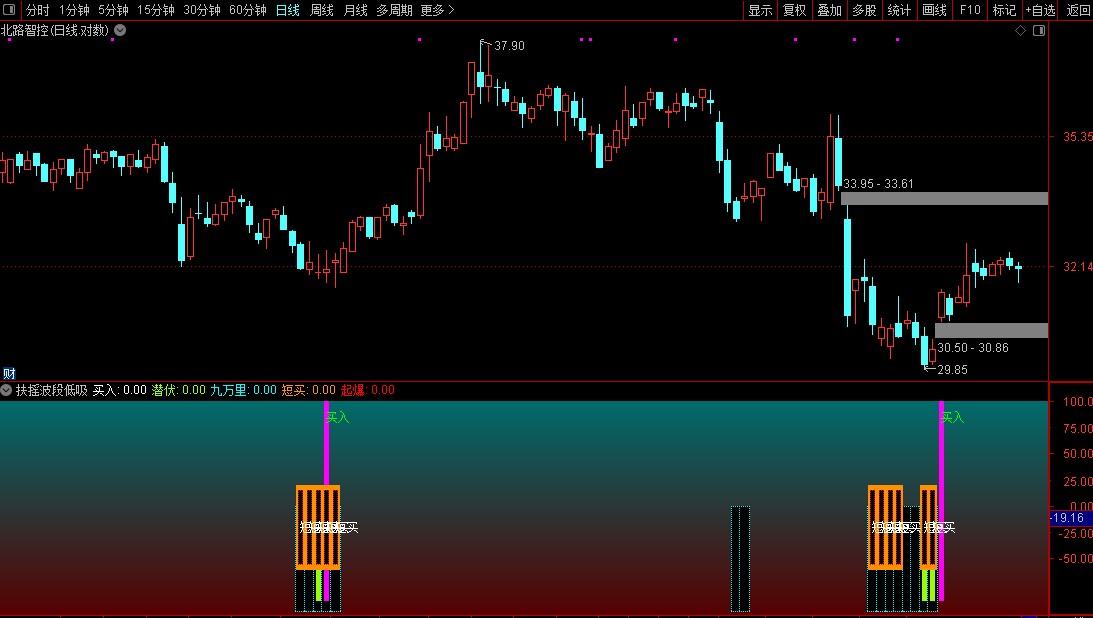Viewport: 1093px width, 618px height.
Task: Select the upper gray gap zone bar
Action: click(945, 199)
